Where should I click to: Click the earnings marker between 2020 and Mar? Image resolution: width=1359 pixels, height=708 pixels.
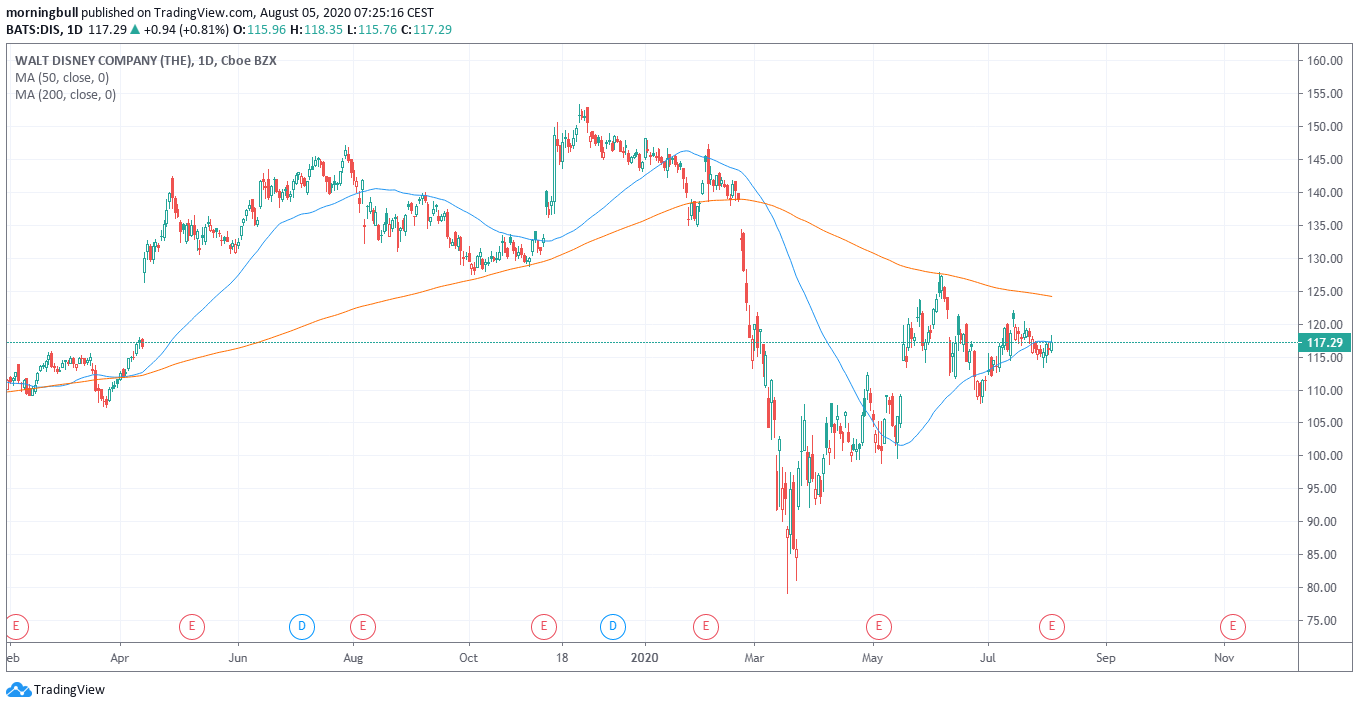(706, 627)
